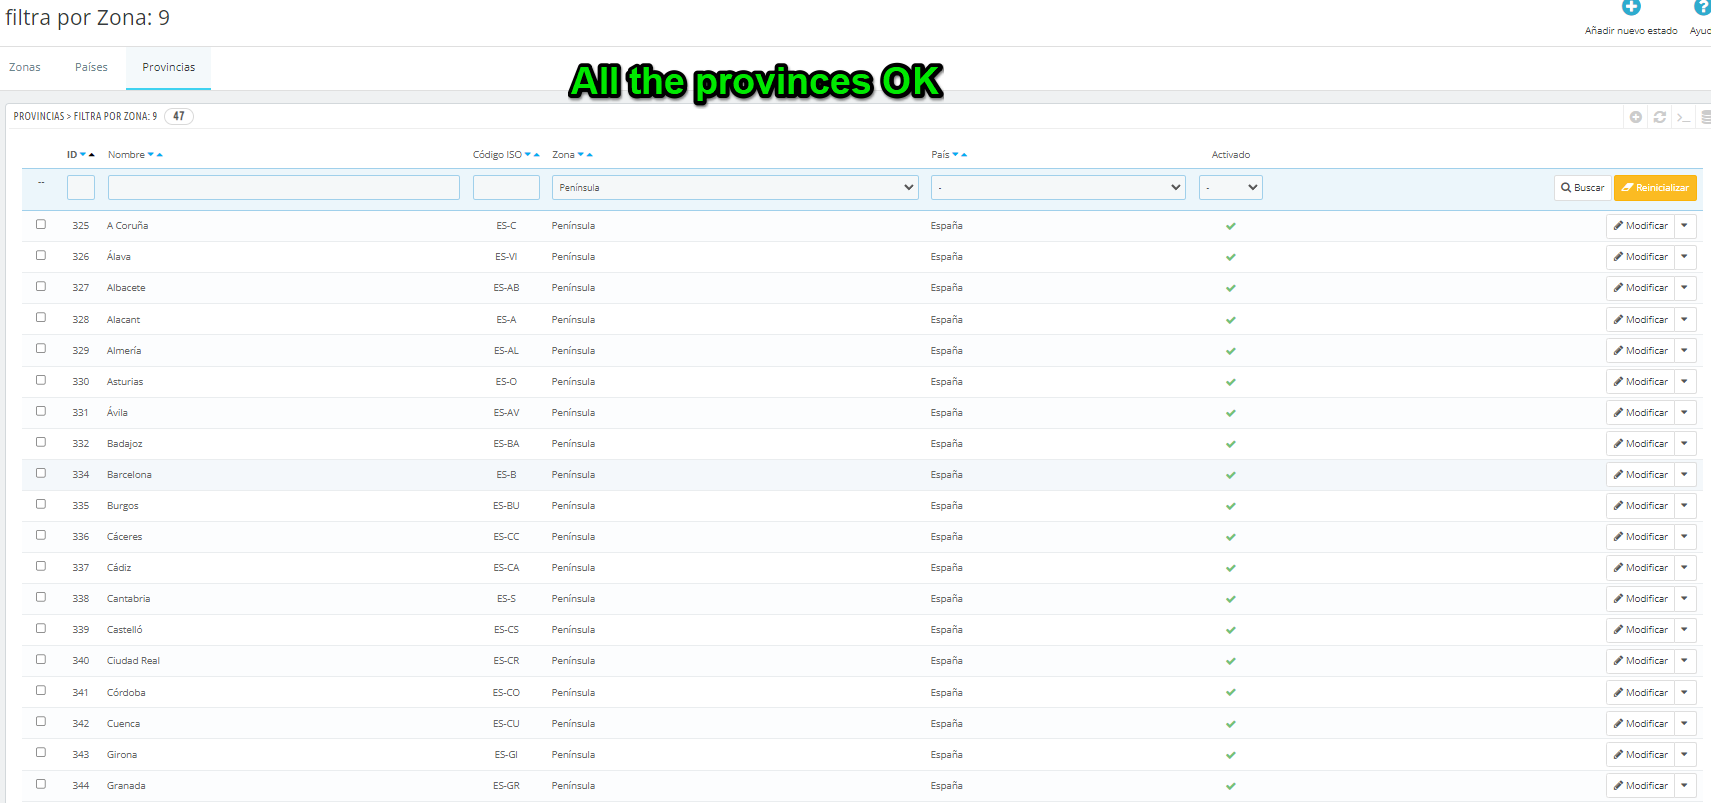The height and width of the screenshot is (803, 1711).
Task: Select the Barcelona row checkbox
Action: [x=41, y=473]
